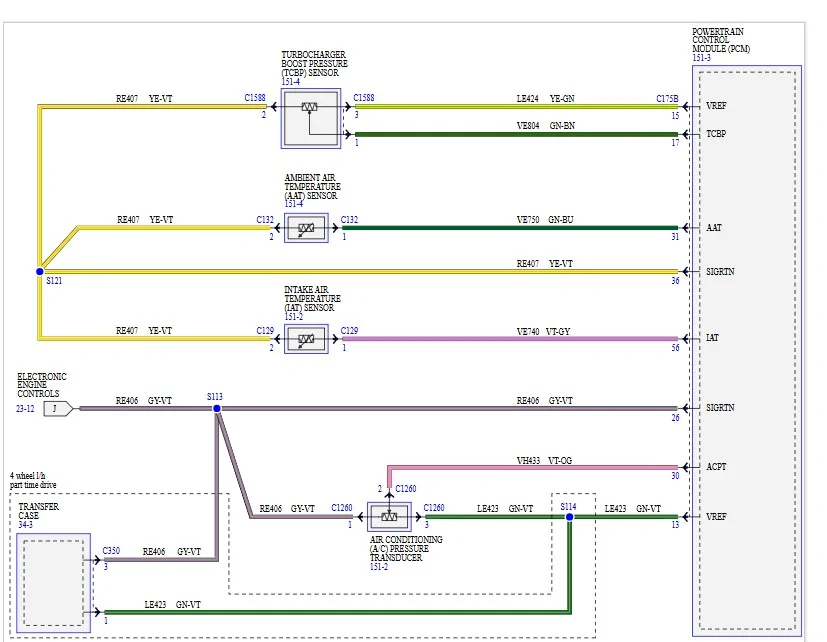The height and width of the screenshot is (642, 827).
Task: Click the AAT pin name in the PCM
Action: coord(714,228)
